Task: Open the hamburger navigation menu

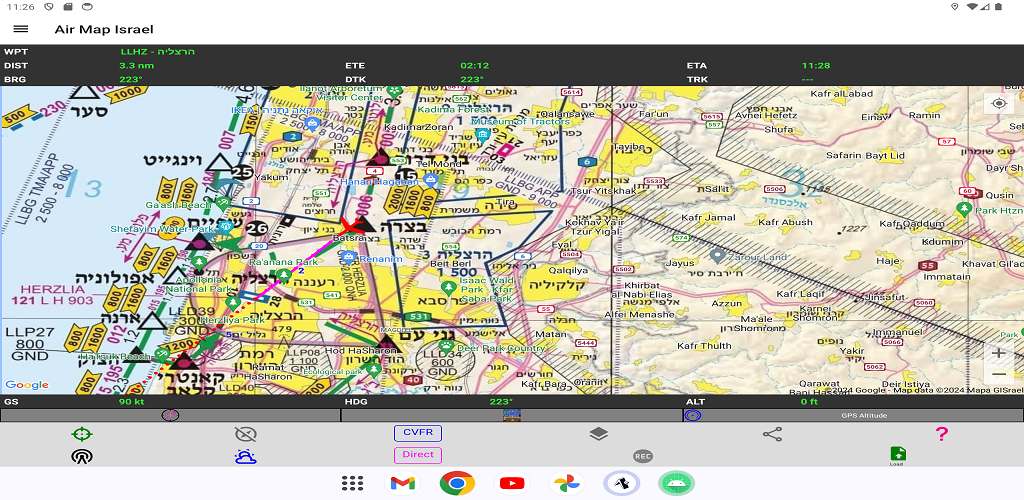Action: tap(21, 29)
